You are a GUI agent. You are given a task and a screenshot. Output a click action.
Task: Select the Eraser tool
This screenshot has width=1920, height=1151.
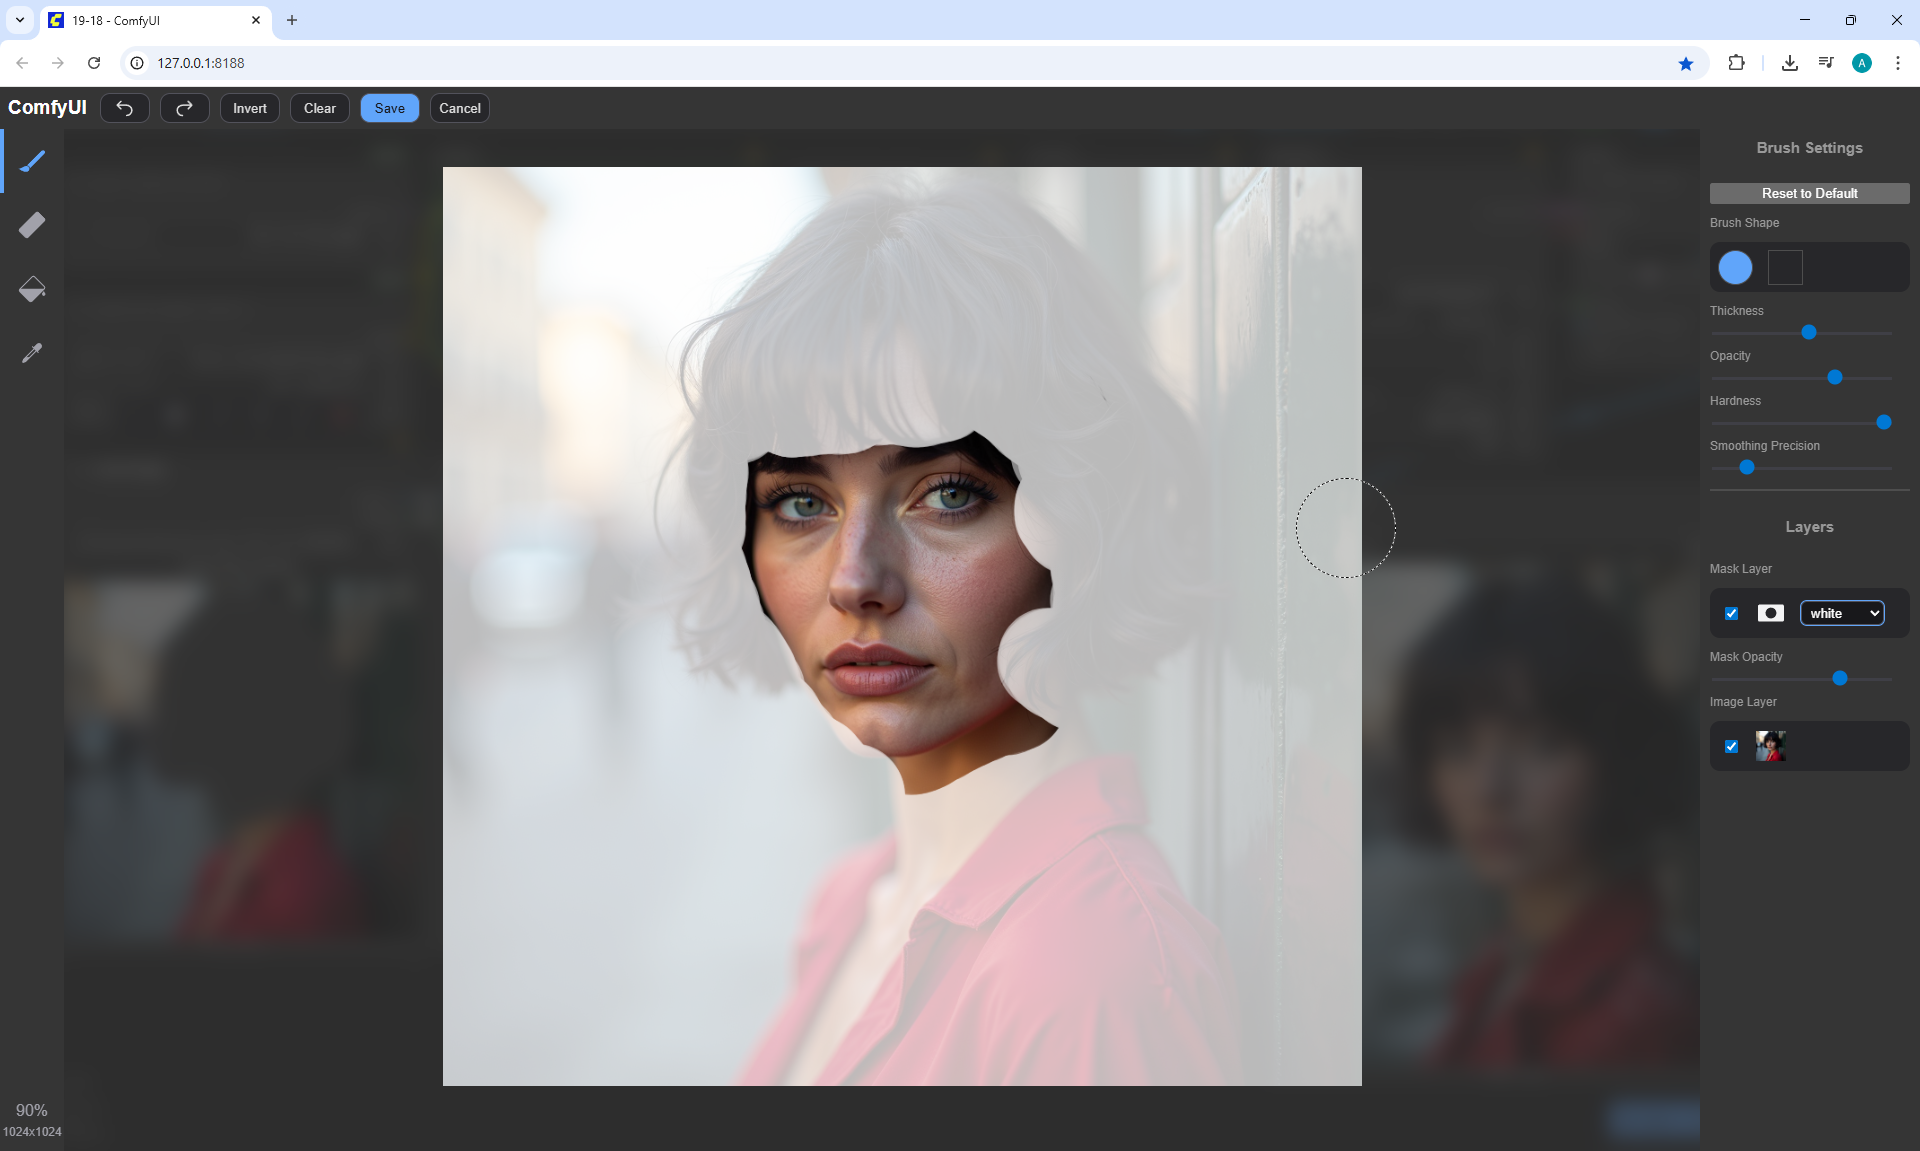click(x=32, y=225)
